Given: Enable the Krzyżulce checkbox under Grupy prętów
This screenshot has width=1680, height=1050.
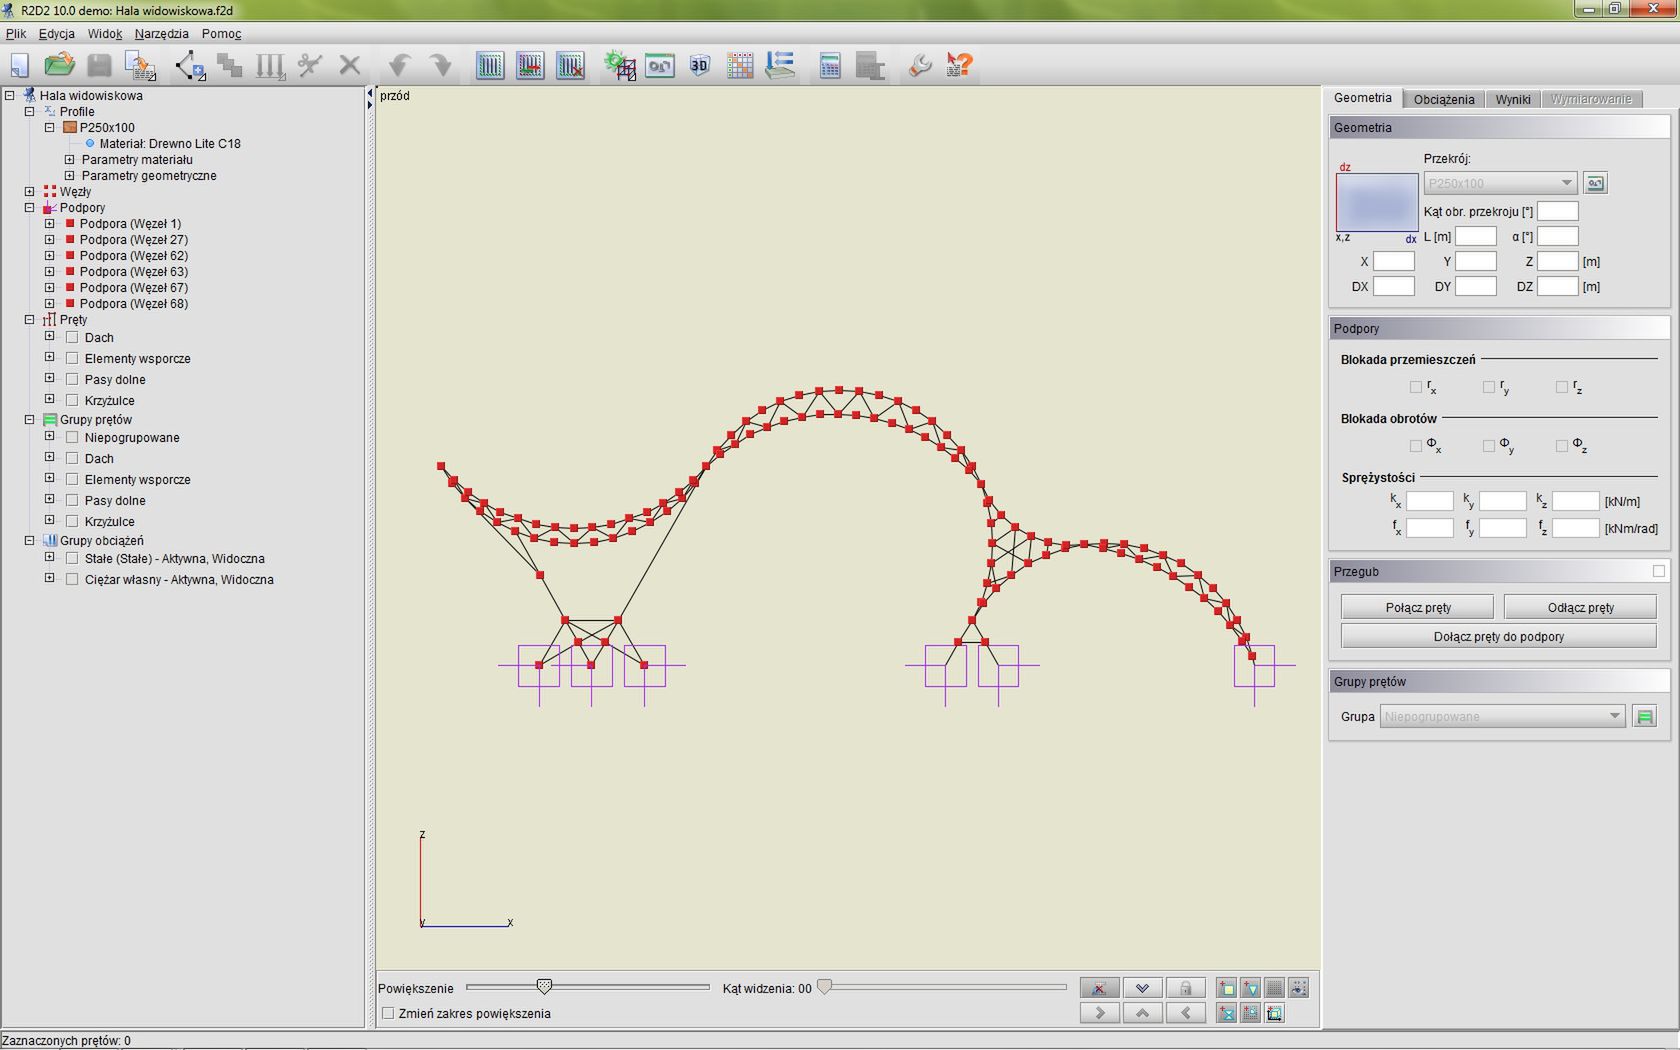Looking at the screenshot, I should 72,522.
